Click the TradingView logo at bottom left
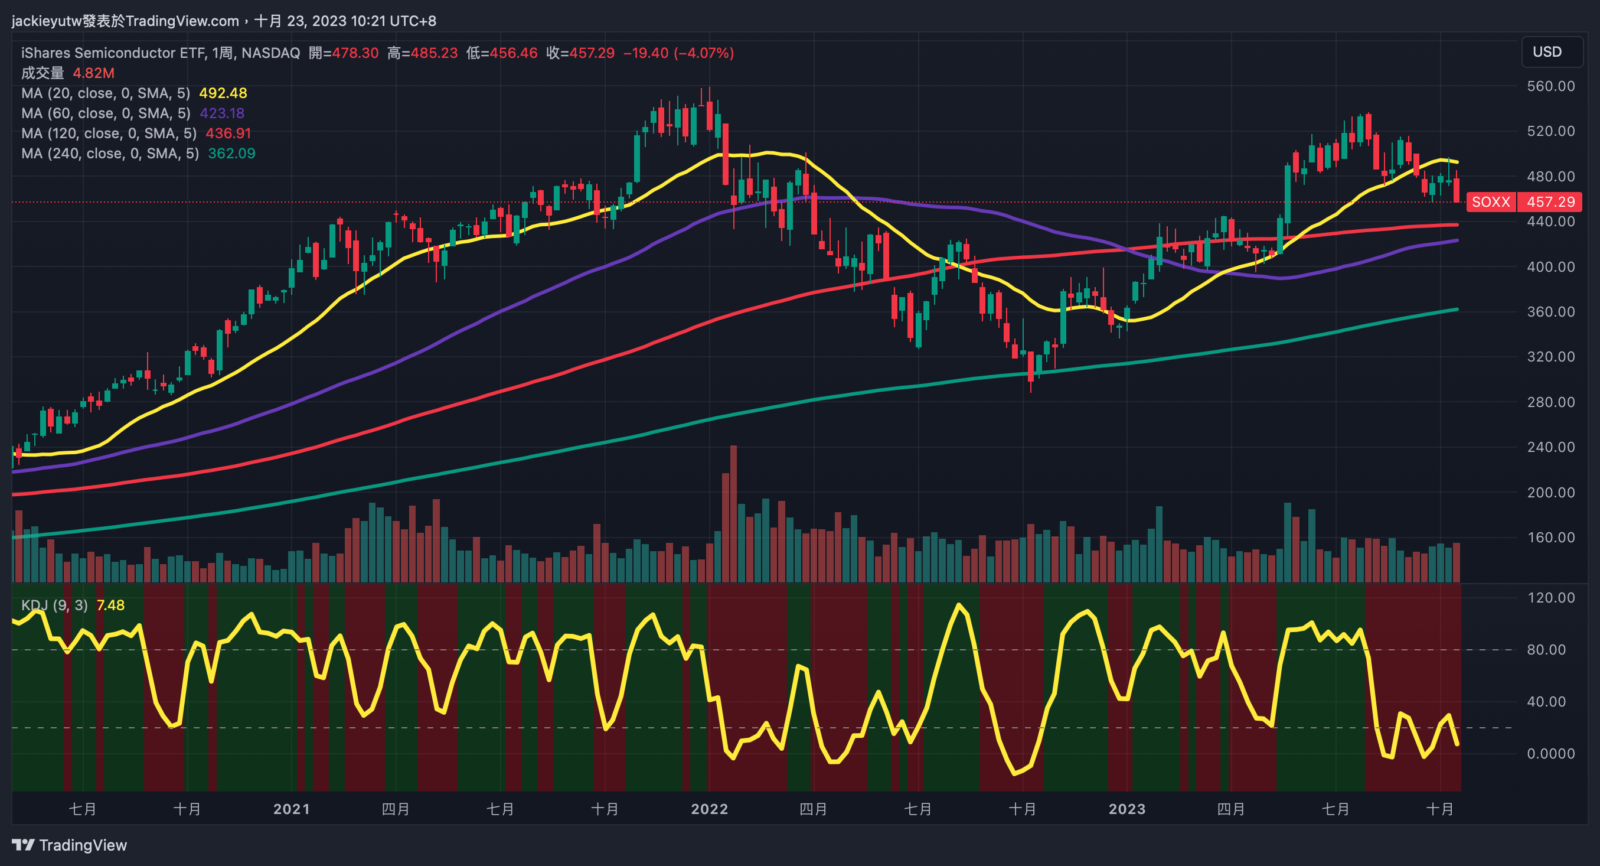 tap(70, 846)
